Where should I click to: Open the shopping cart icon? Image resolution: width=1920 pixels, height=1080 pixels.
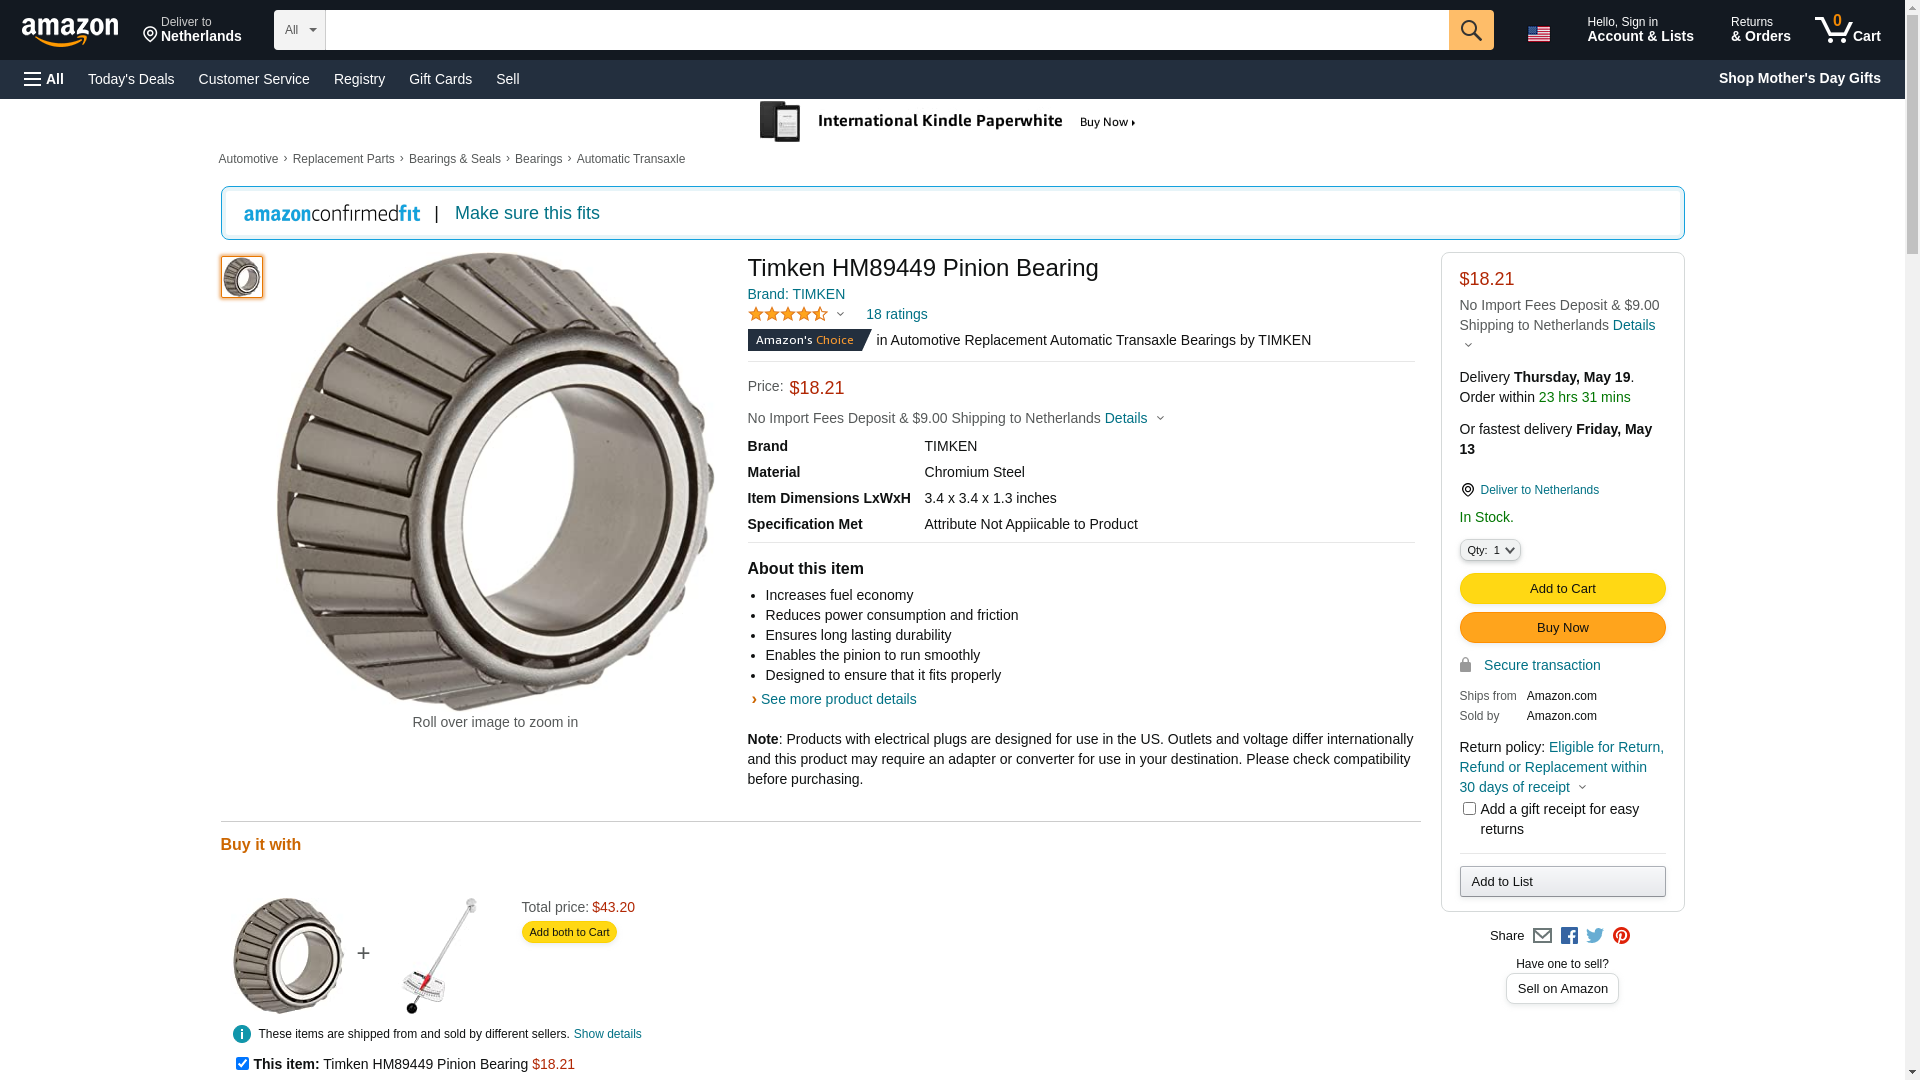[x=1848, y=30]
